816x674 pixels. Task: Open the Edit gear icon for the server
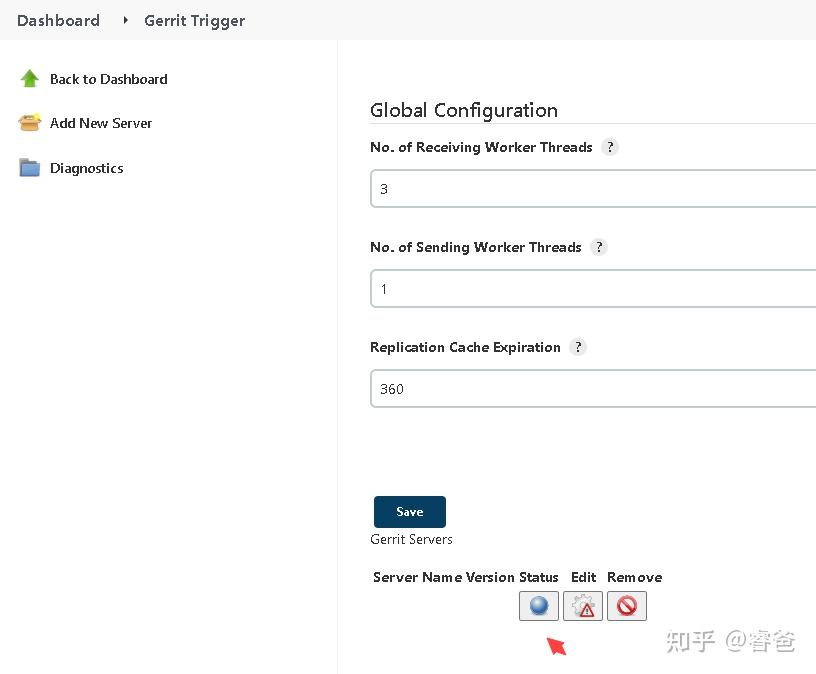point(582,605)
